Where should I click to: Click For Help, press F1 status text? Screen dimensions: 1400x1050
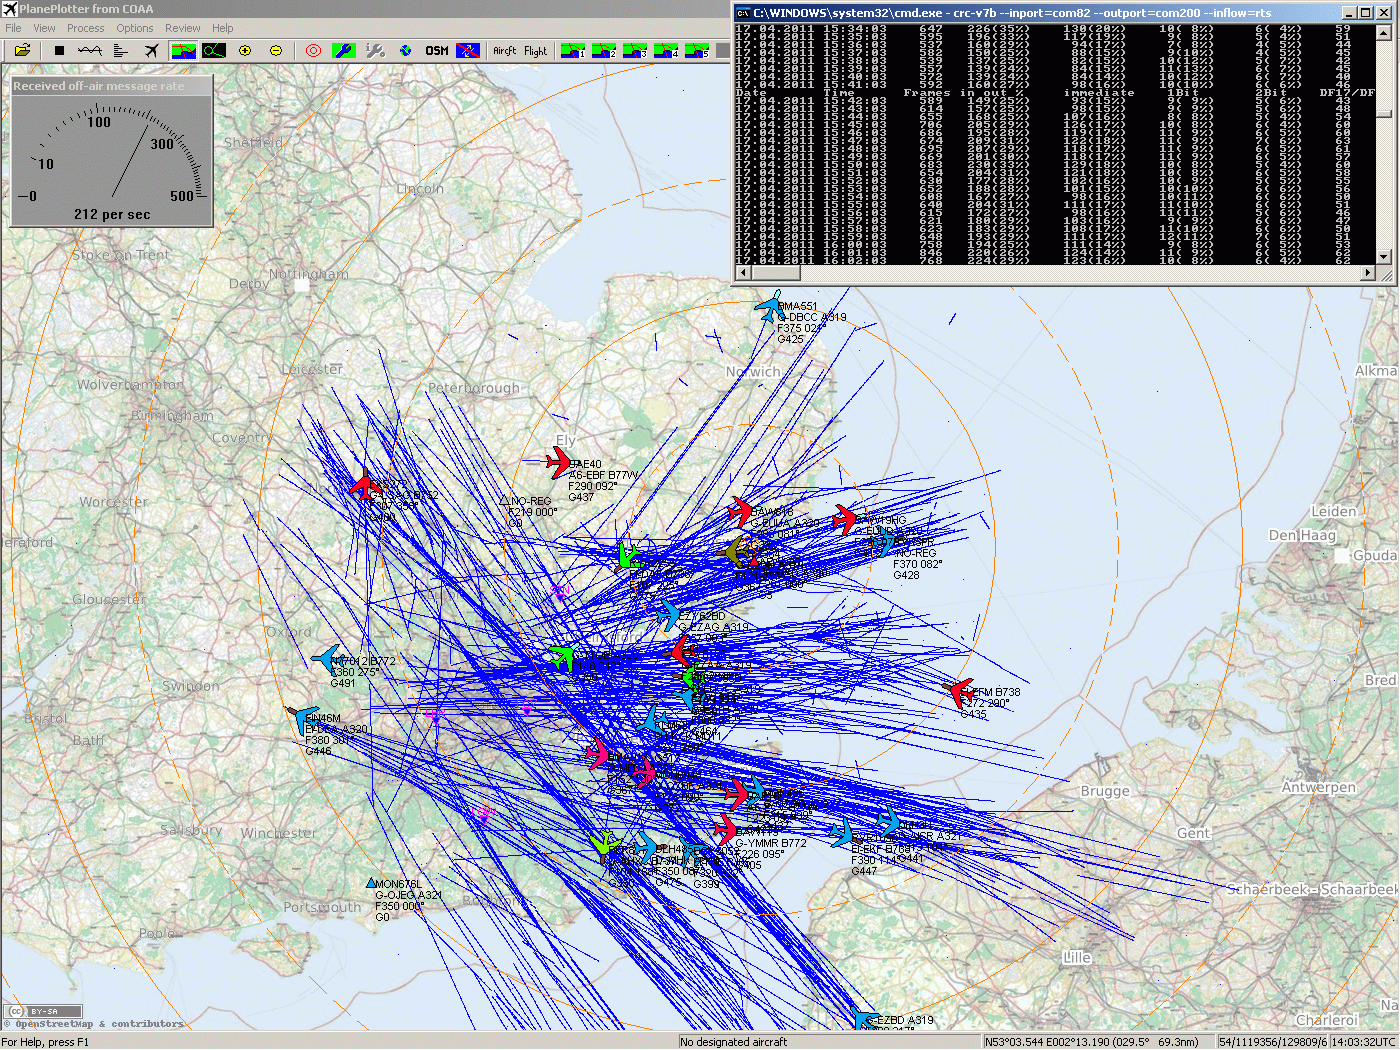[x=45, y=1041]
